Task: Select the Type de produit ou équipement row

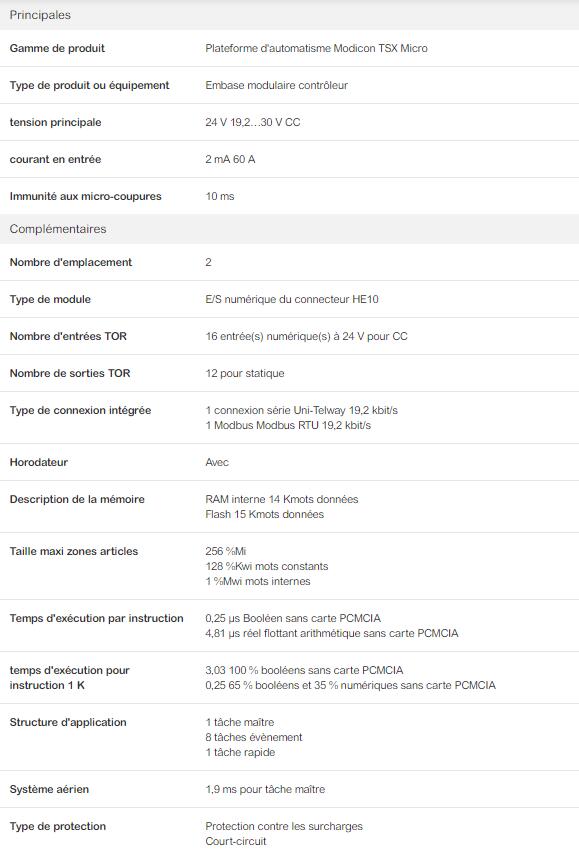Action: pos(289,85)
